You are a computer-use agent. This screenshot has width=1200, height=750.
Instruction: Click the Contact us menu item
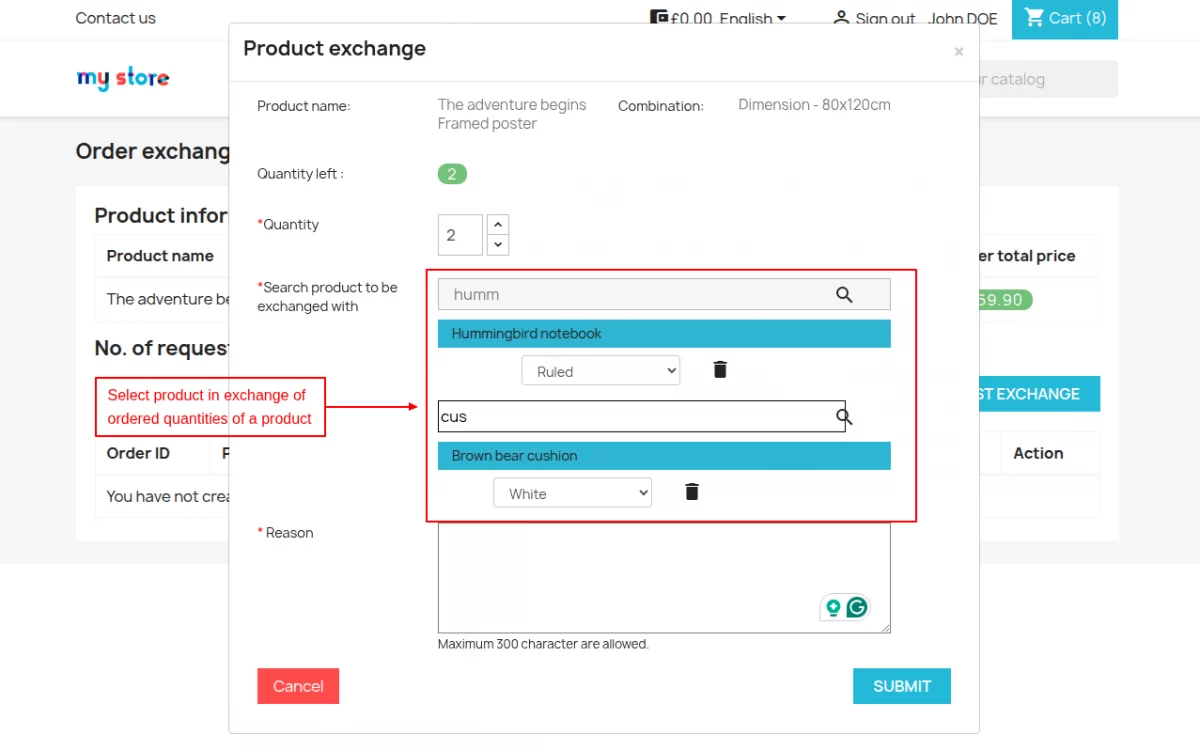click(115, 18)
